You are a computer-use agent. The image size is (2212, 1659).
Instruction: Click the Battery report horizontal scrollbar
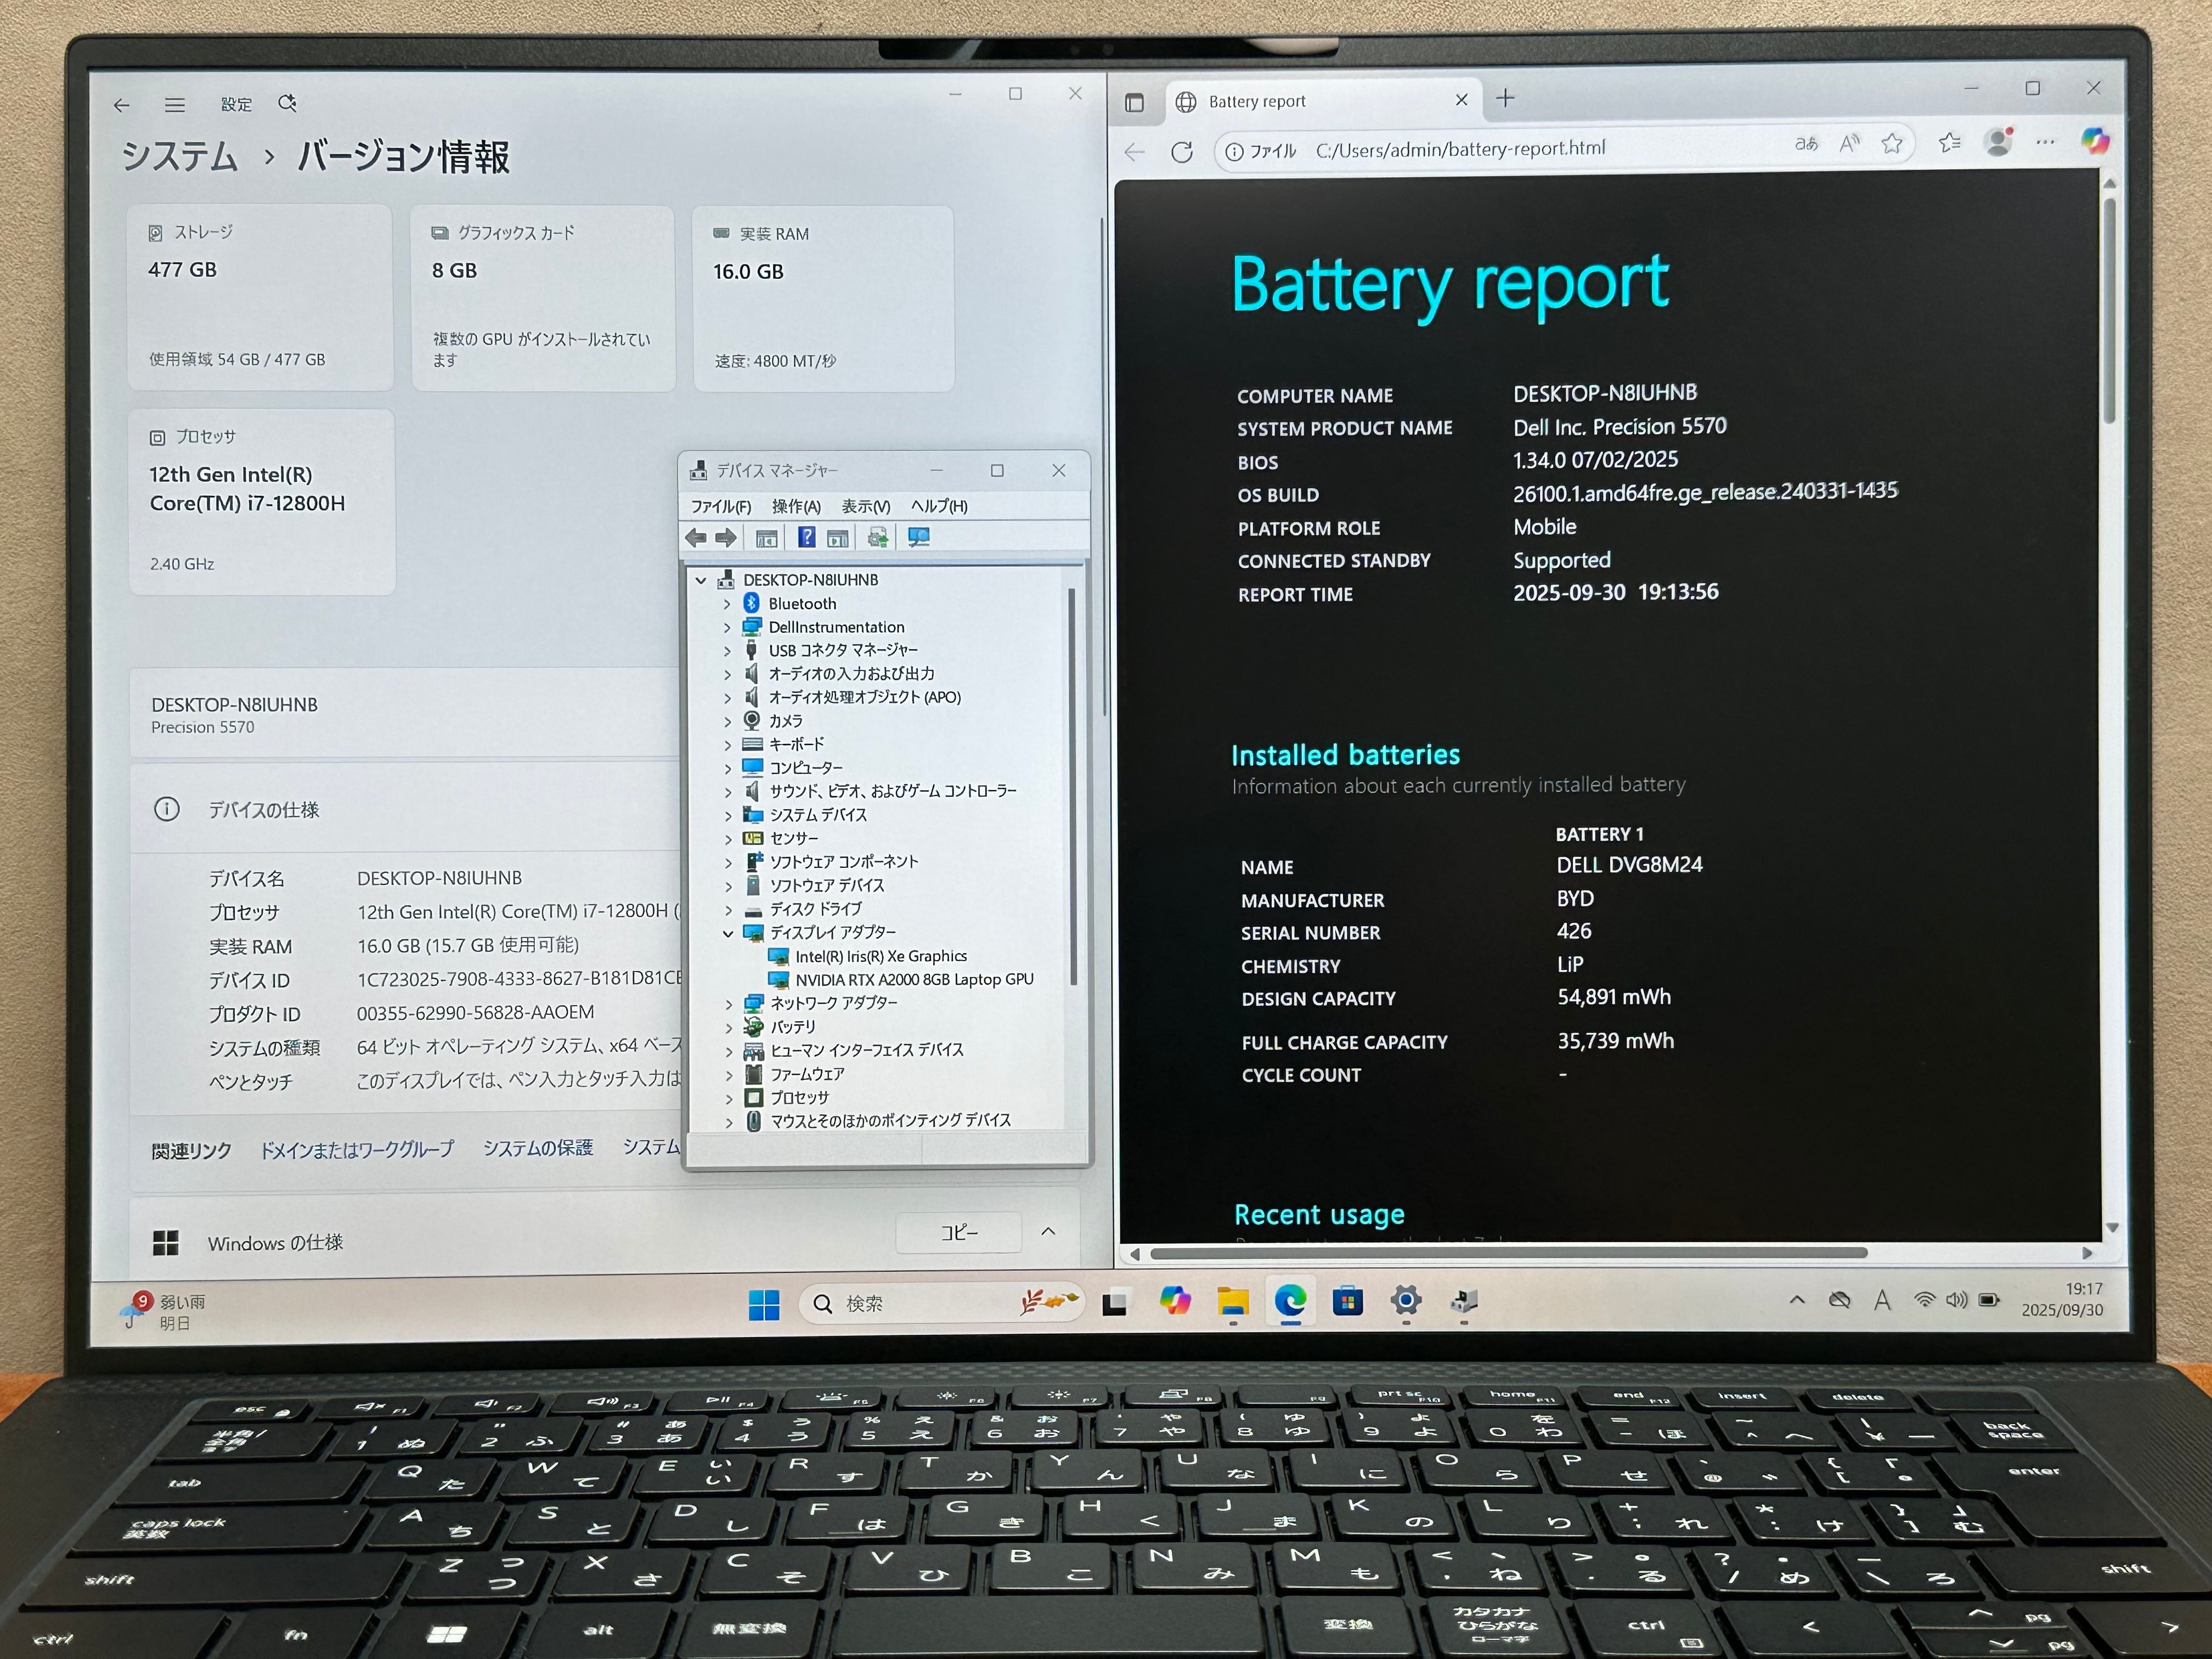[x=1508, y=1253]
